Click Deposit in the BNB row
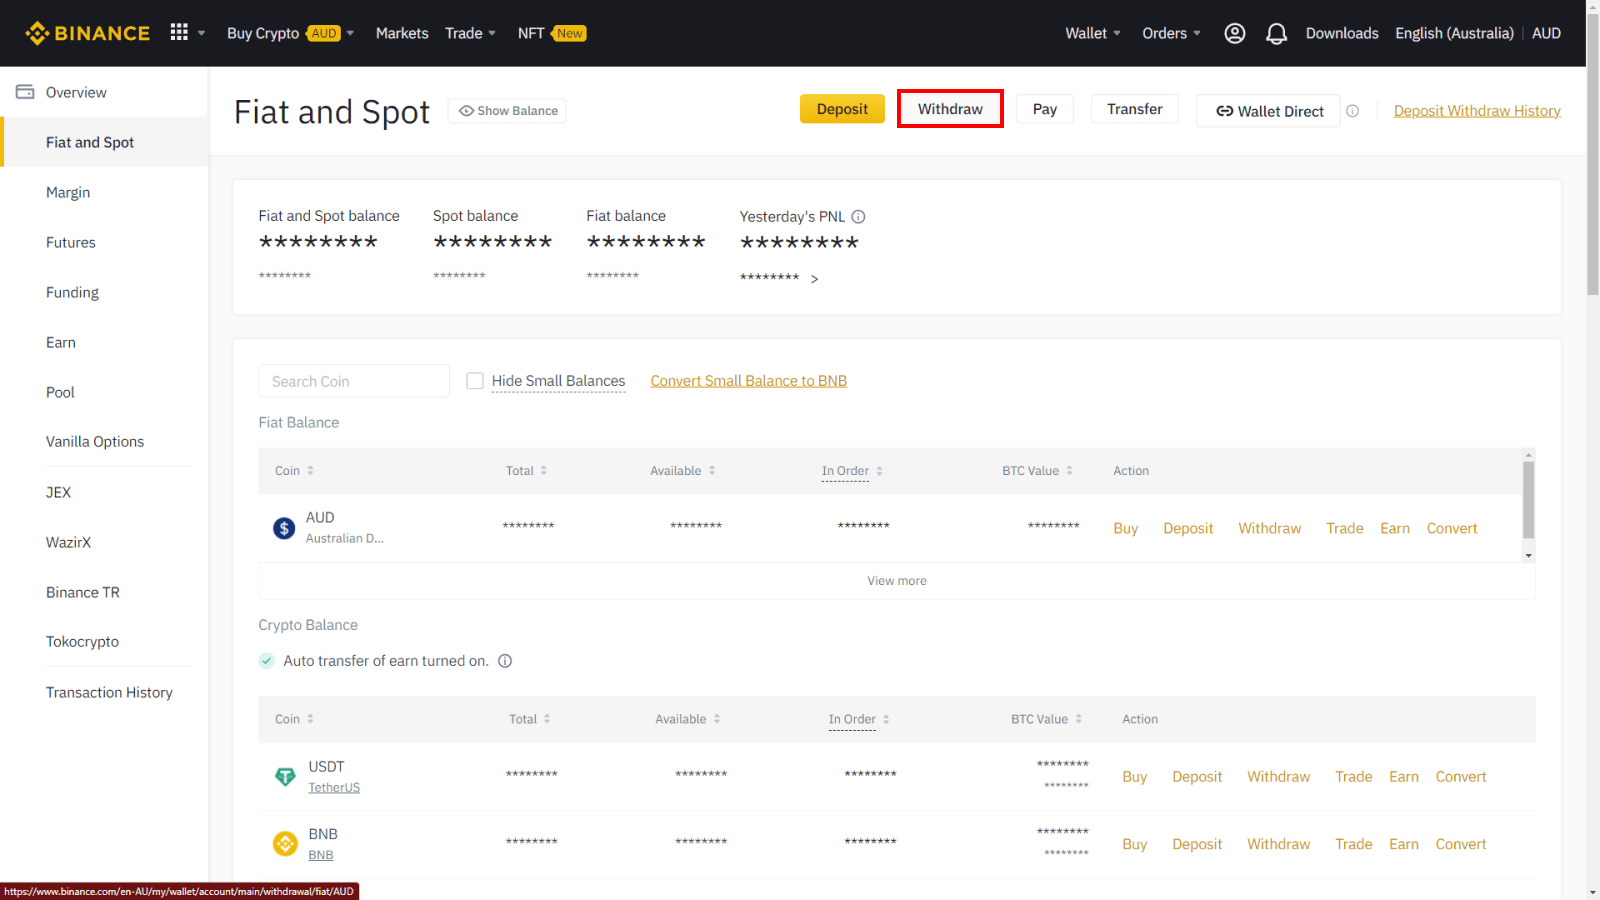This screenshot has width=1600, height=900. [1197, 844]
